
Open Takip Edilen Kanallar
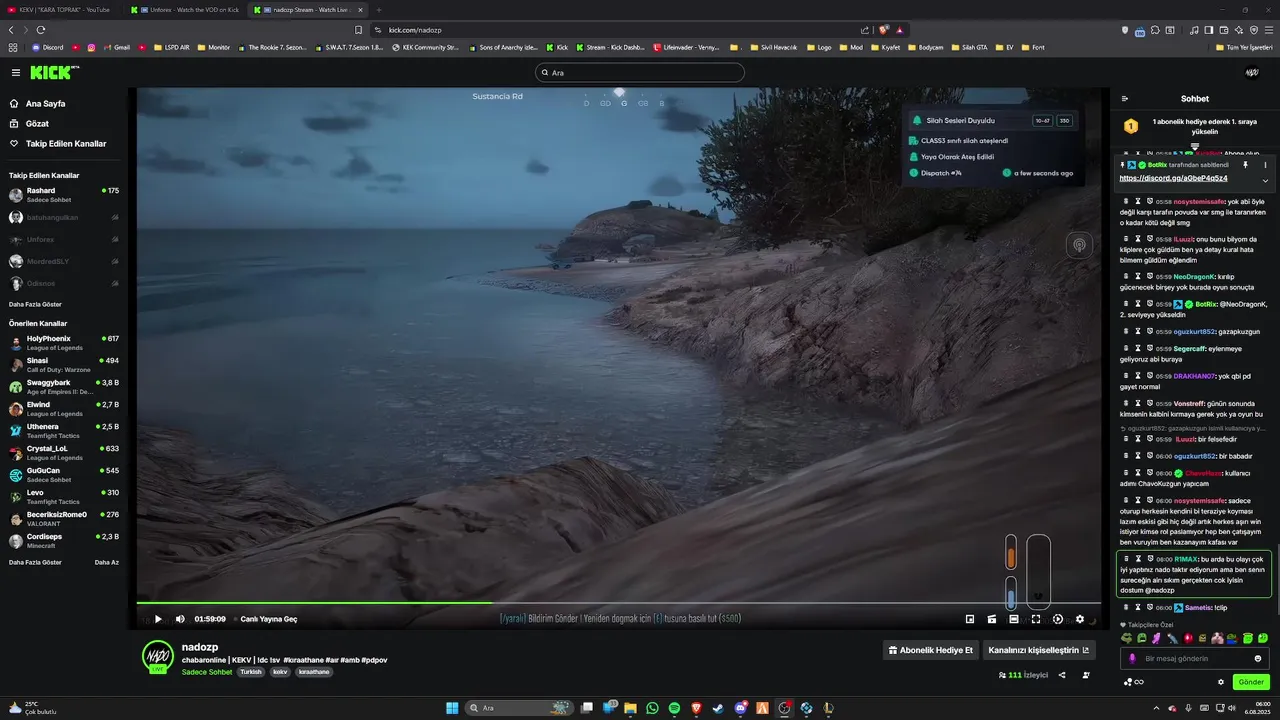pos(58,144)
